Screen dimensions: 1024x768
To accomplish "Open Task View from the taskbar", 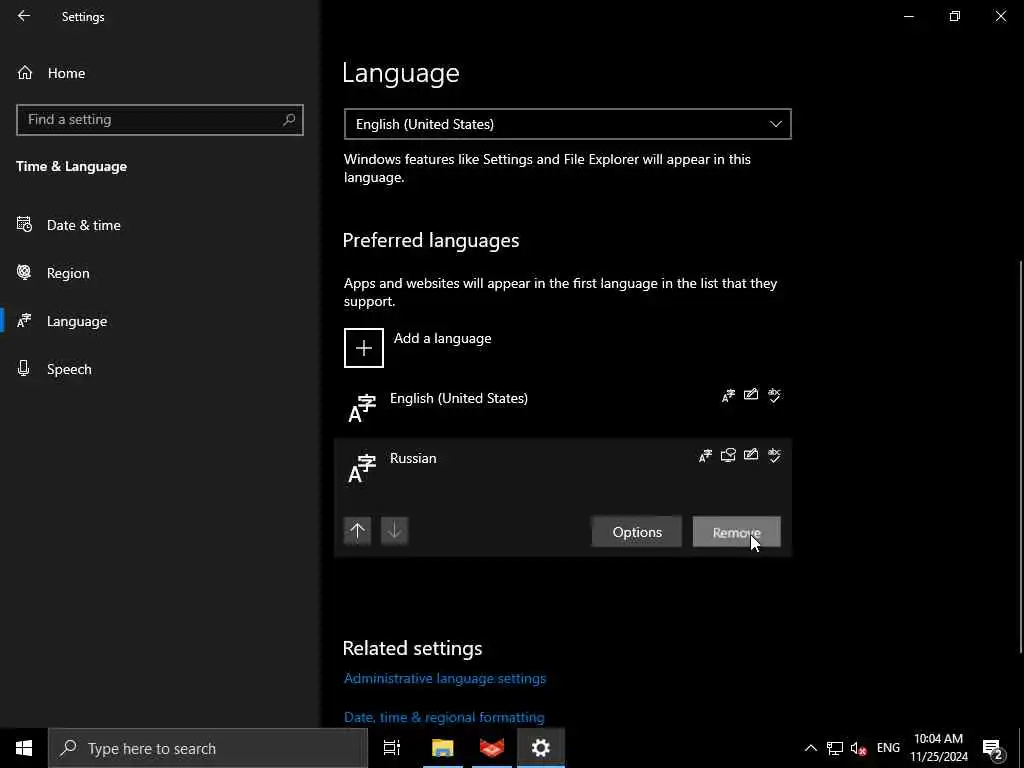I will 392,748.
